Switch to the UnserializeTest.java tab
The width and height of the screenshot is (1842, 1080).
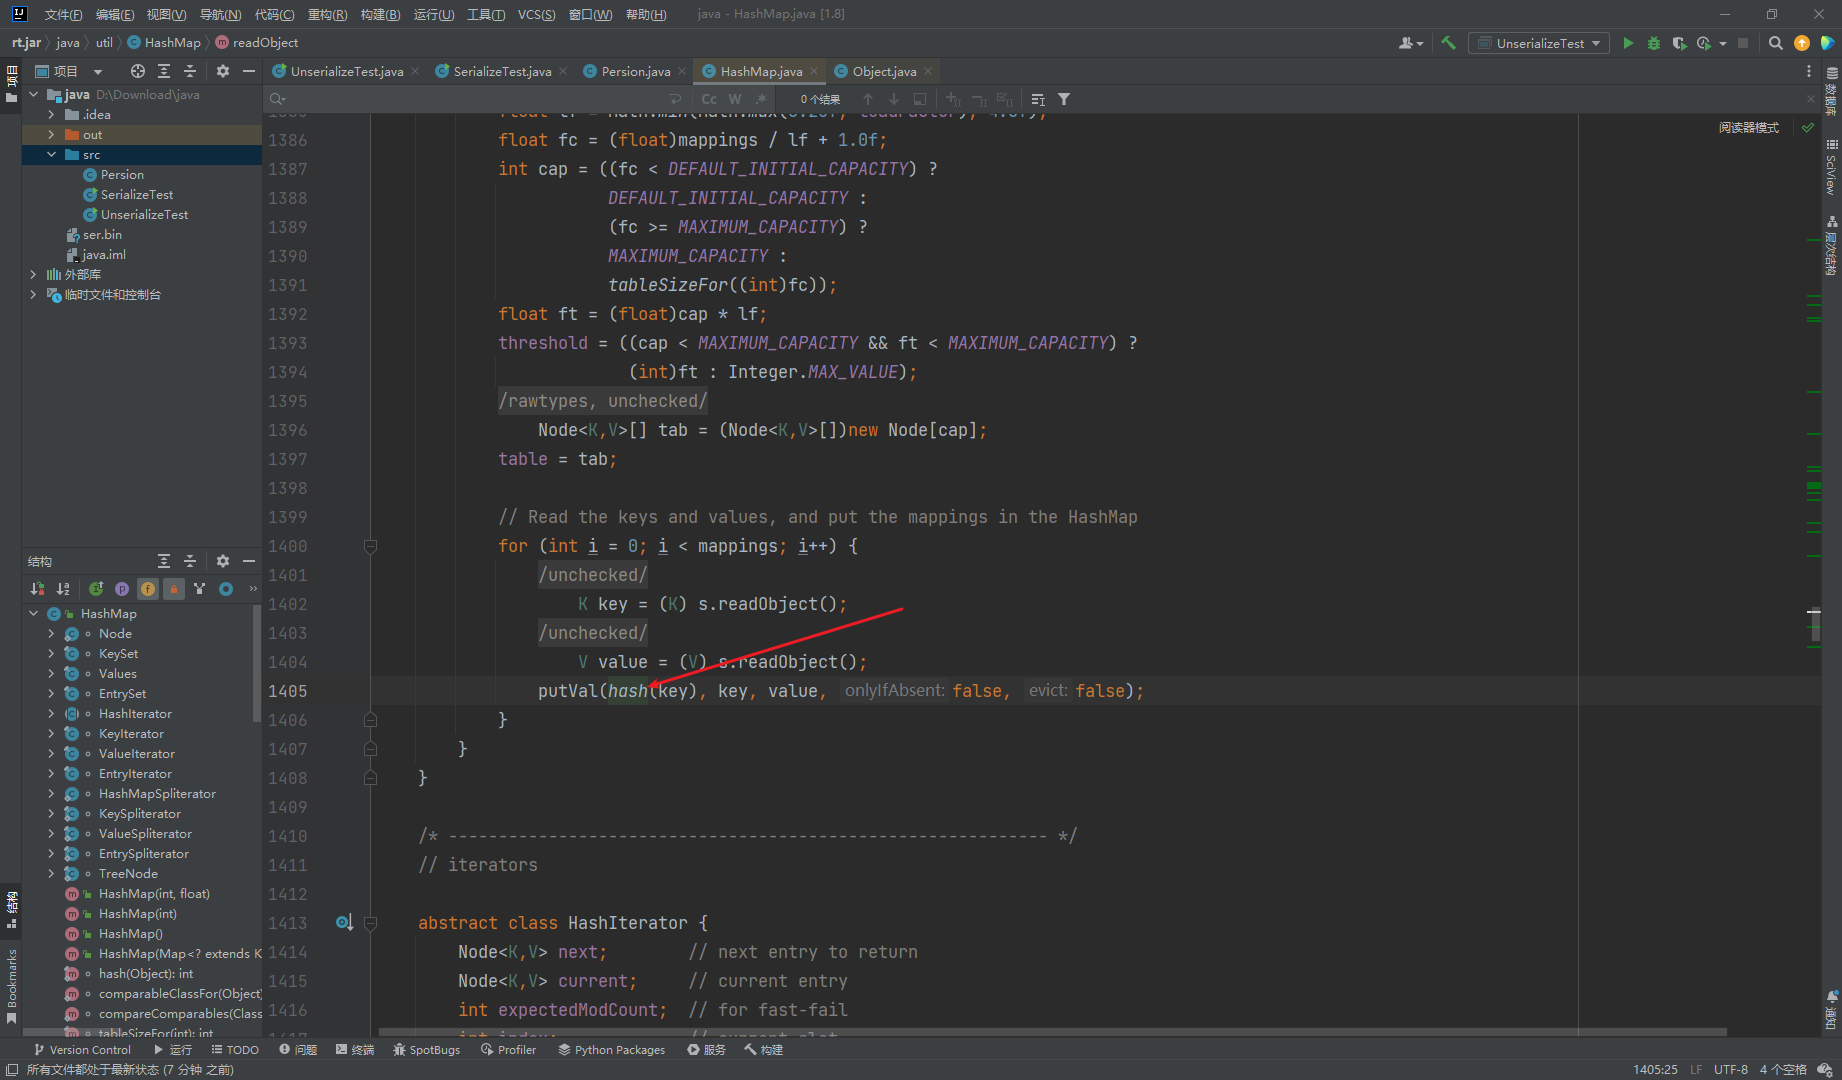pyautogui.click(x=347, y=71)
